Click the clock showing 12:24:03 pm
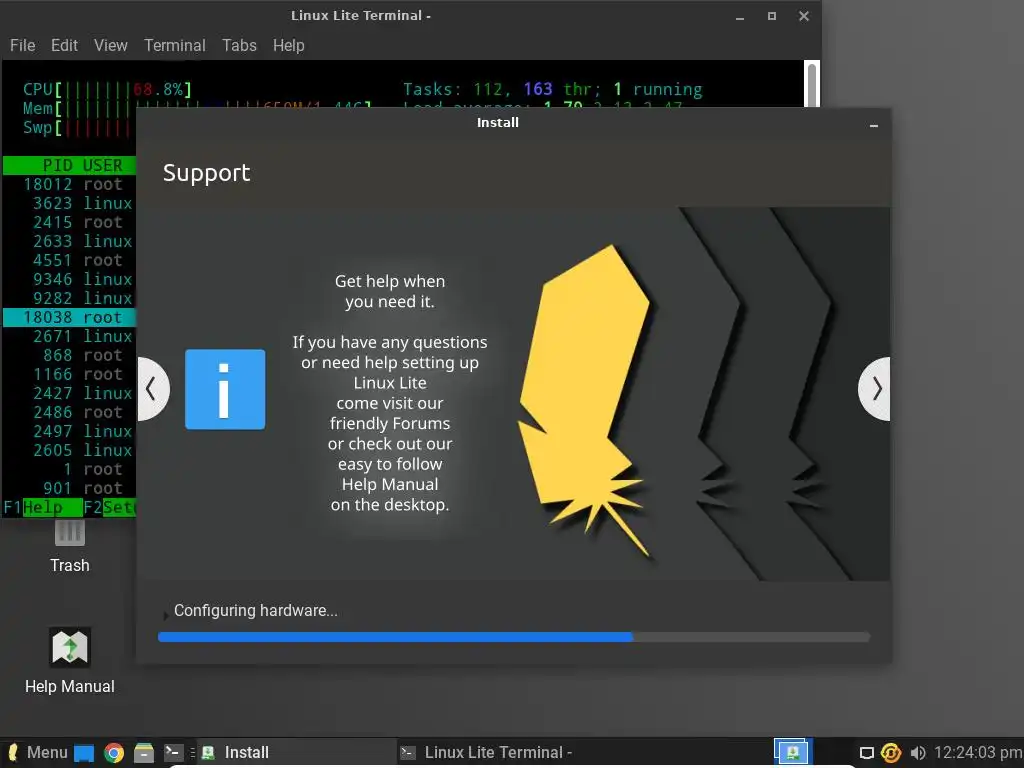1024x768 pixels. point(978,752)
